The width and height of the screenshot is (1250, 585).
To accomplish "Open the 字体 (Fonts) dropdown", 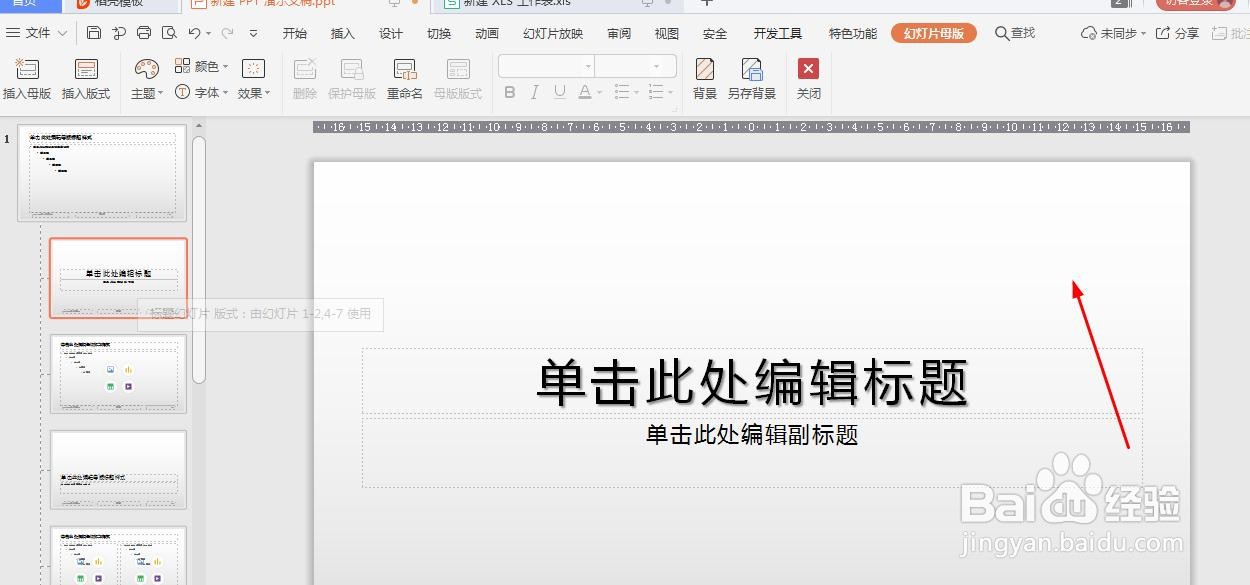I will [205, 91].
